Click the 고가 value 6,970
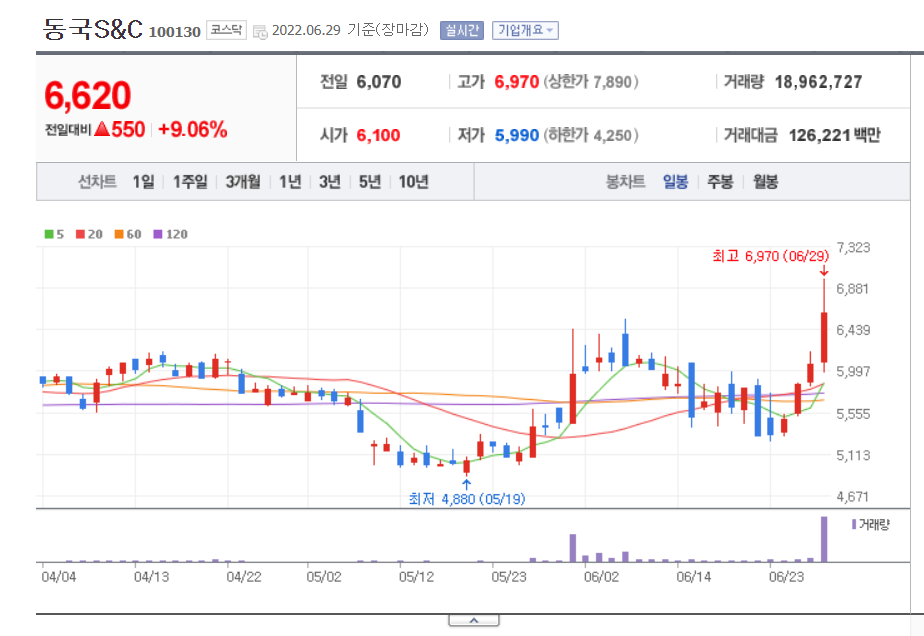The image size is (924, 636). pyautogui.click(x=517, y=82)
